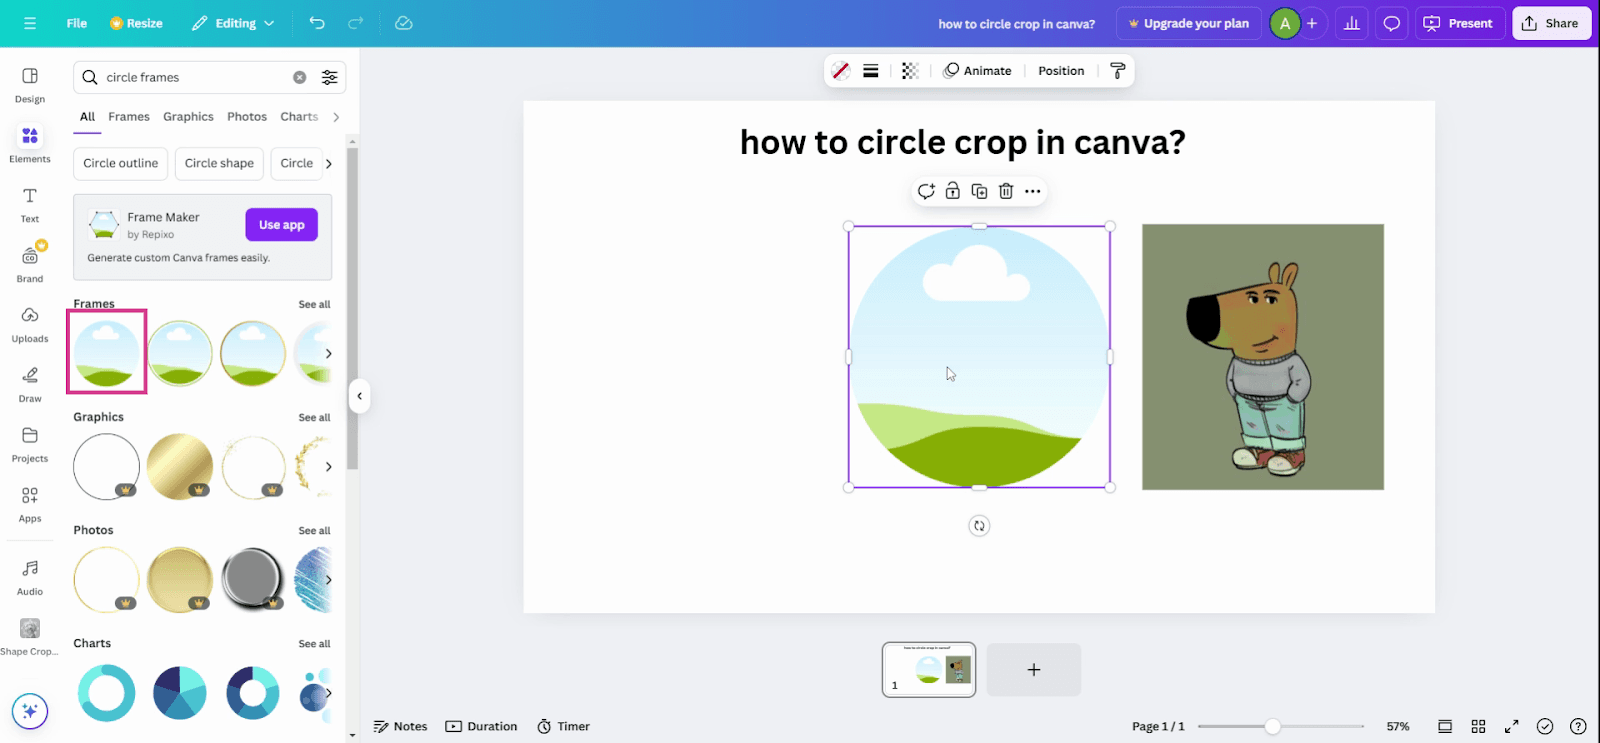
Task: Open the File menu
Action: coord(77,23)
